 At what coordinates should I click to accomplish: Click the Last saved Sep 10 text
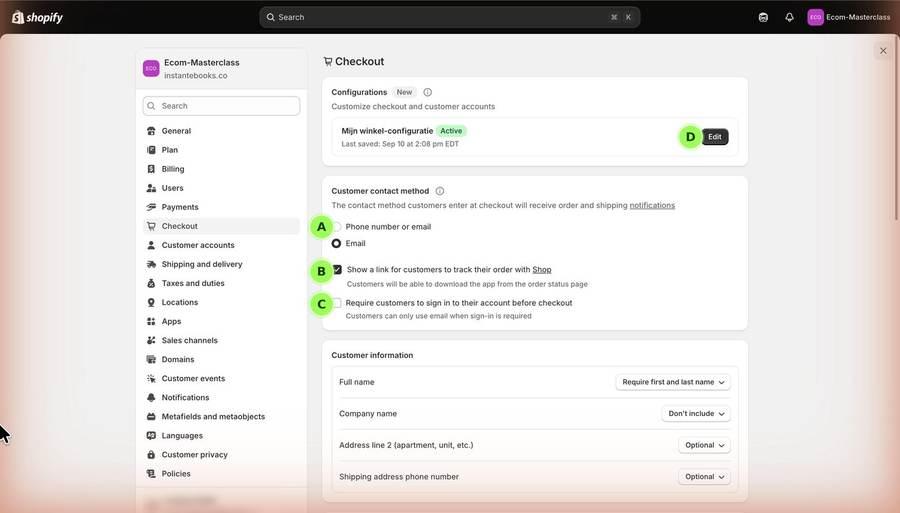click(400, 144)
